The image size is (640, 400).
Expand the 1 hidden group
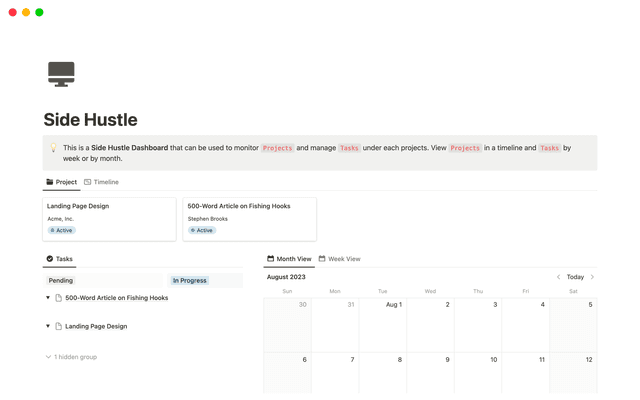(71, 357)
